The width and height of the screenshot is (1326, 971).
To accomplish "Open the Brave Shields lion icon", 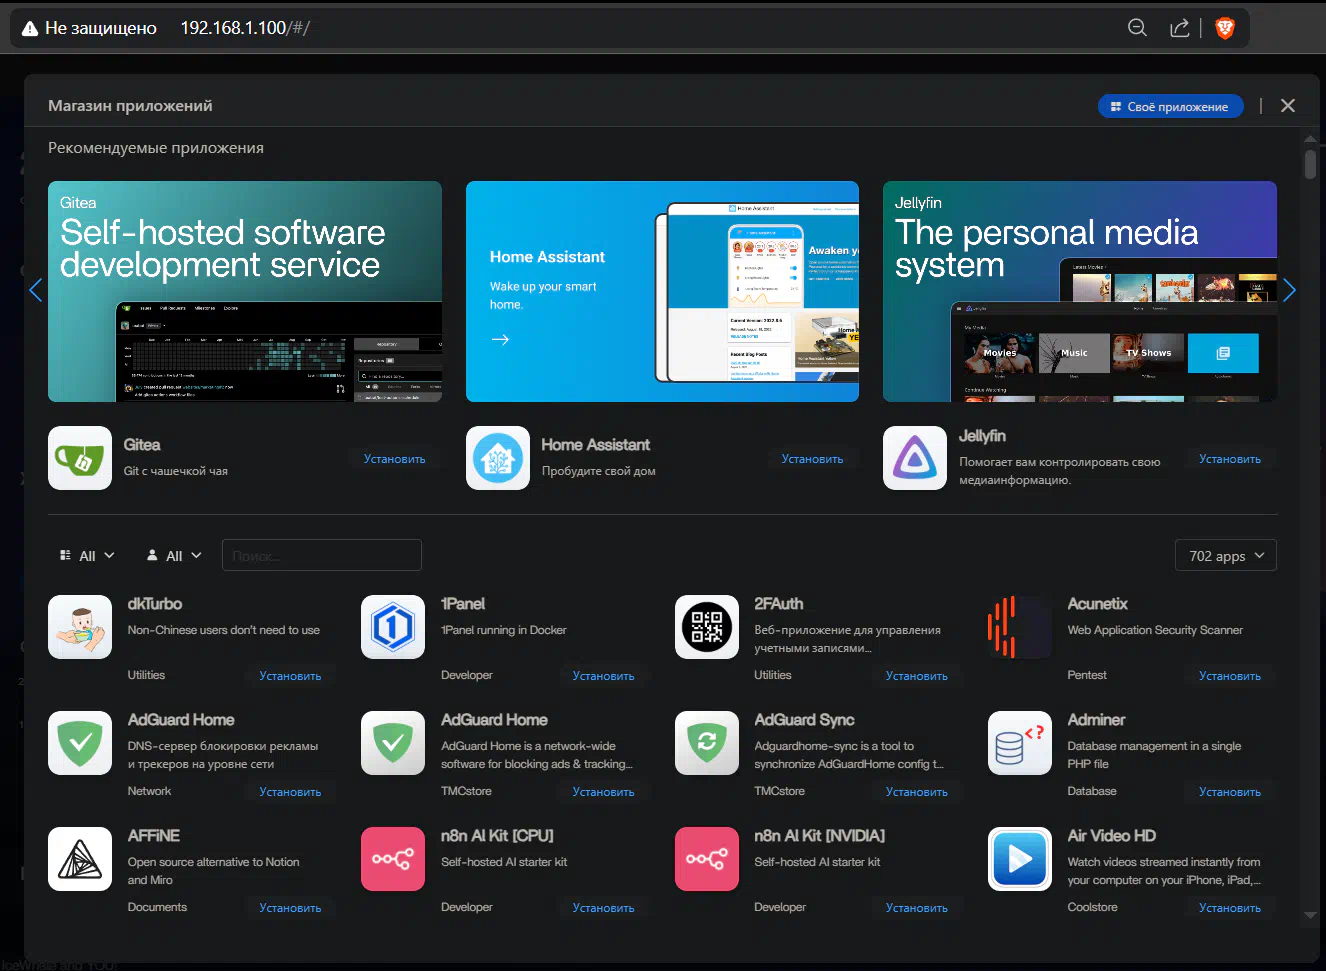I will point(1224,28).
